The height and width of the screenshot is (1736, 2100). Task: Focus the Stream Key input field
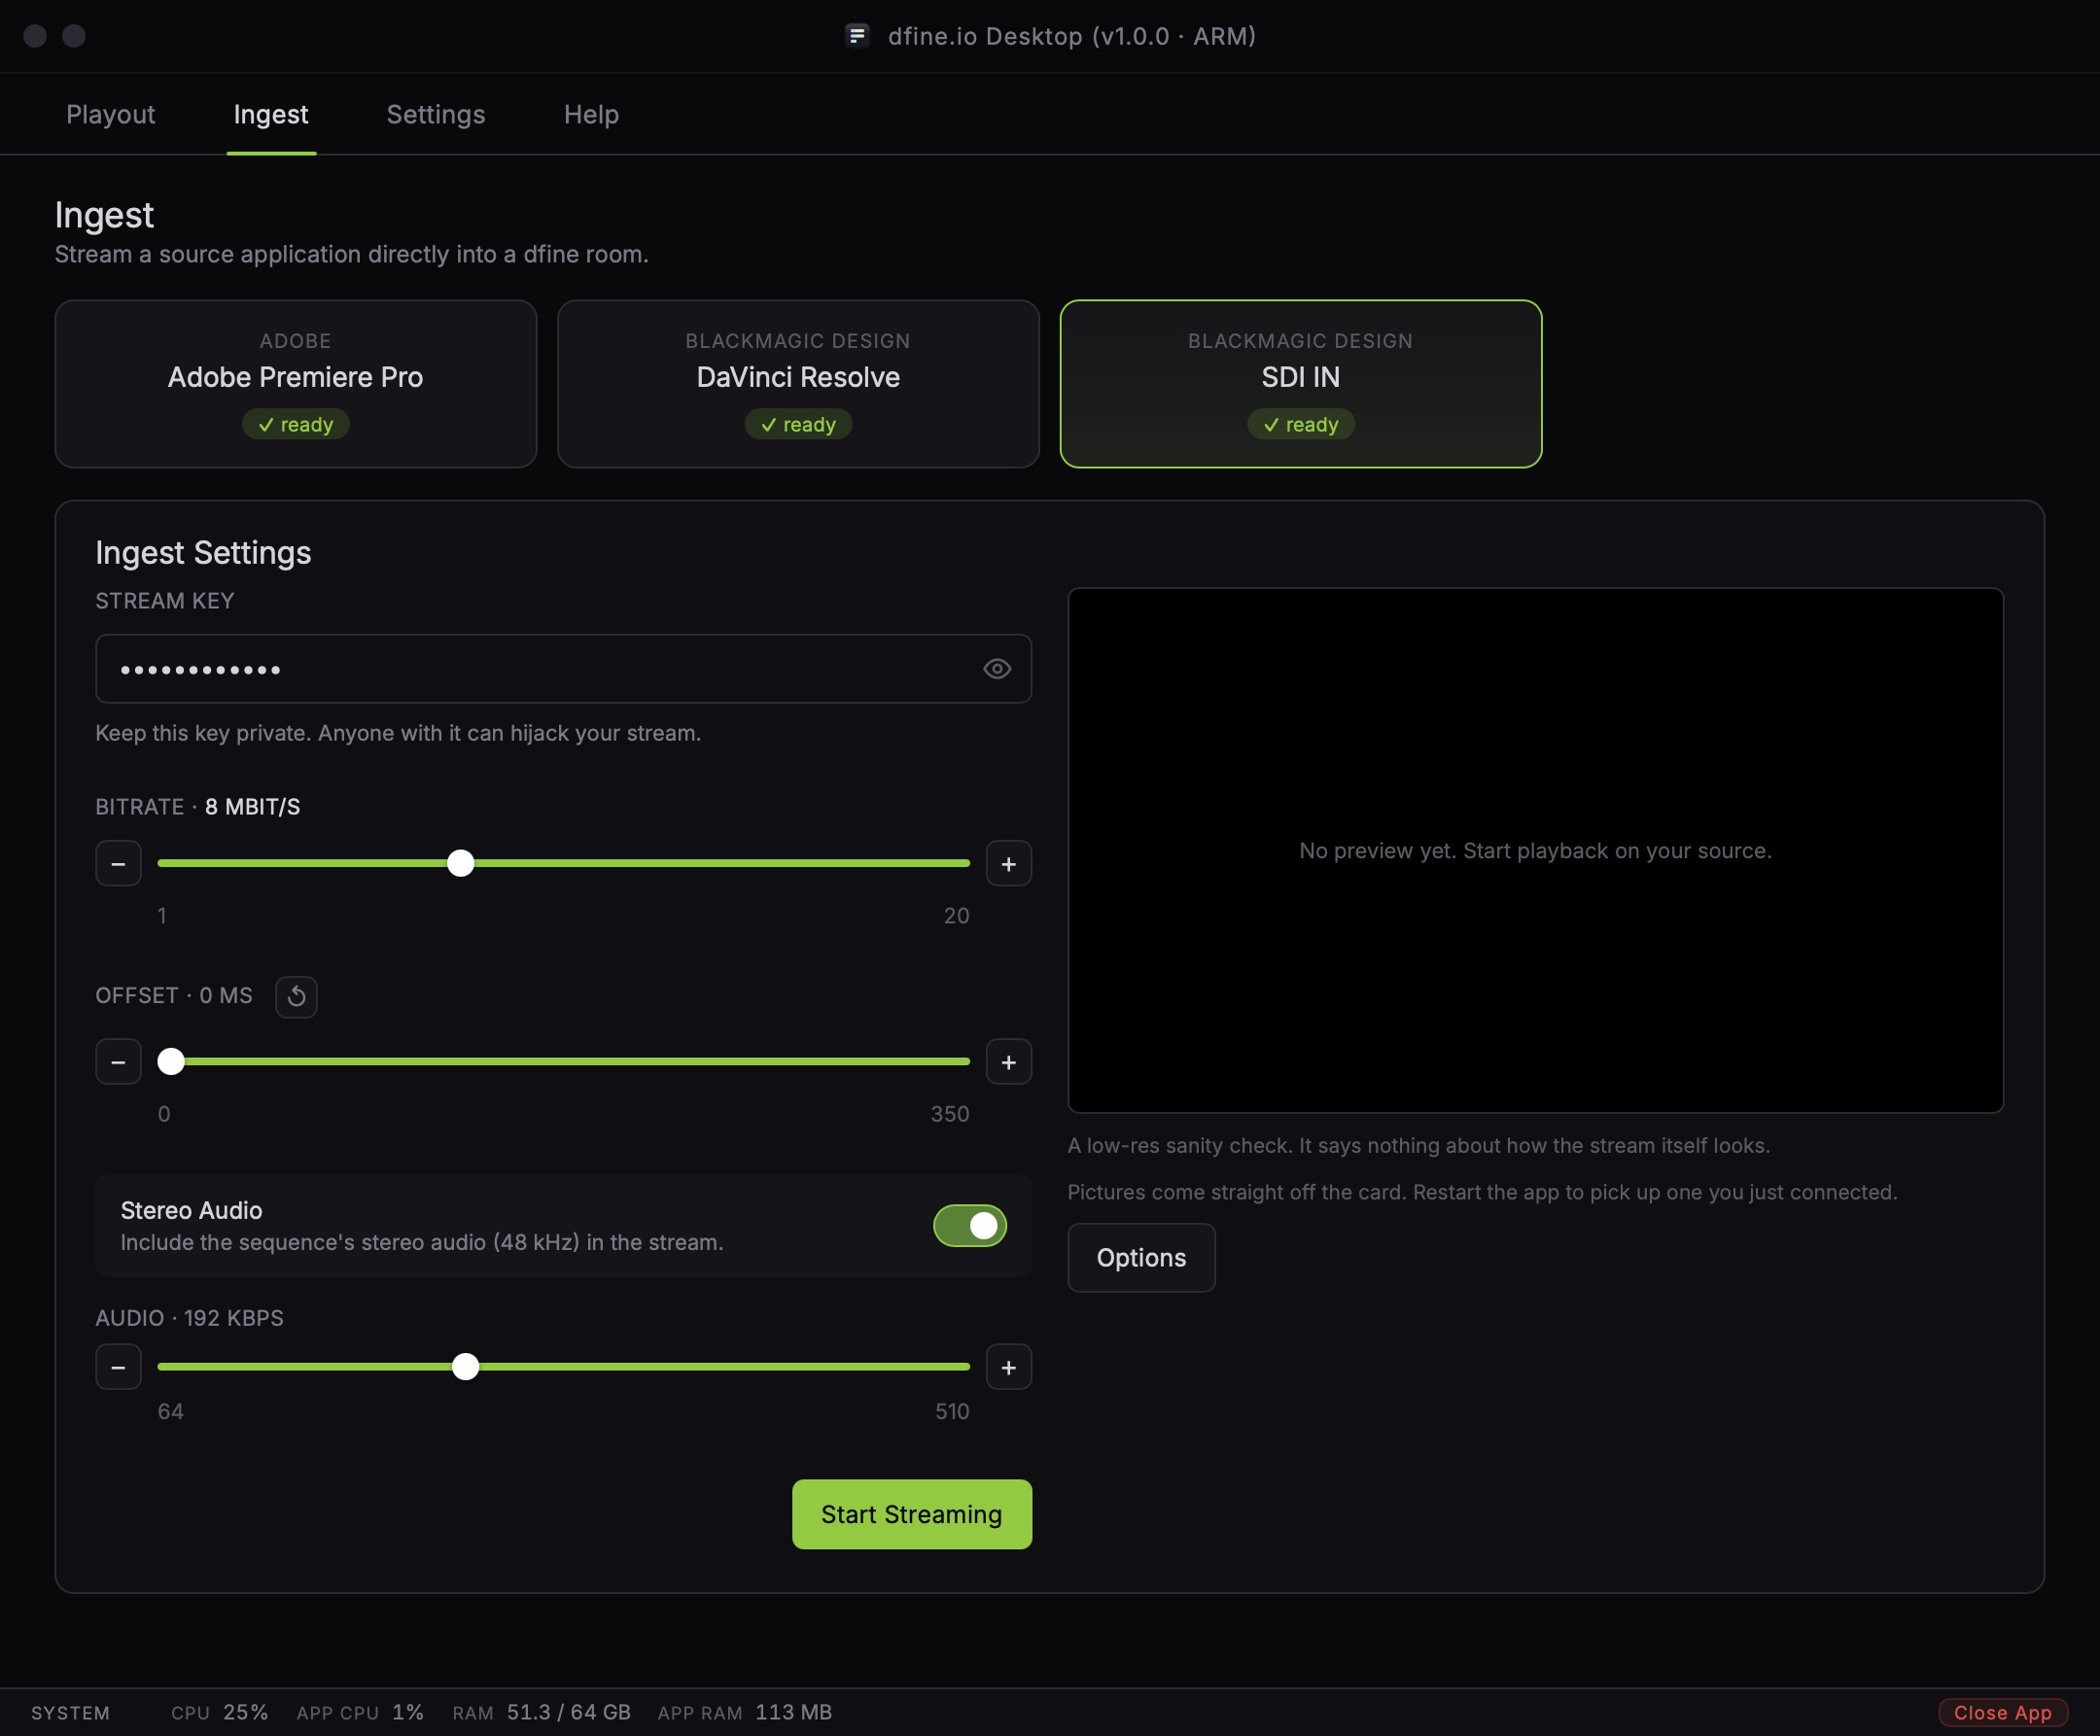[563, 668]
